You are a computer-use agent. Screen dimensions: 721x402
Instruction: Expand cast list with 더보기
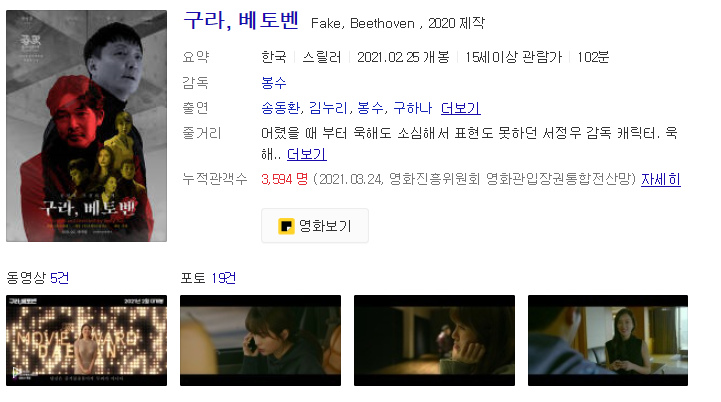pos(461,108)
